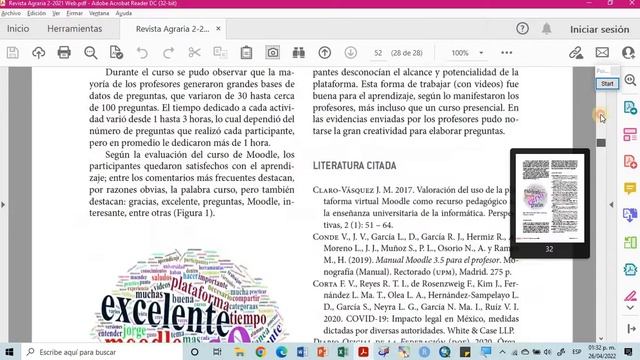Open the notifications bell icon
The width and height of the screenshot is (640, 360).
[x=547, y=29]
